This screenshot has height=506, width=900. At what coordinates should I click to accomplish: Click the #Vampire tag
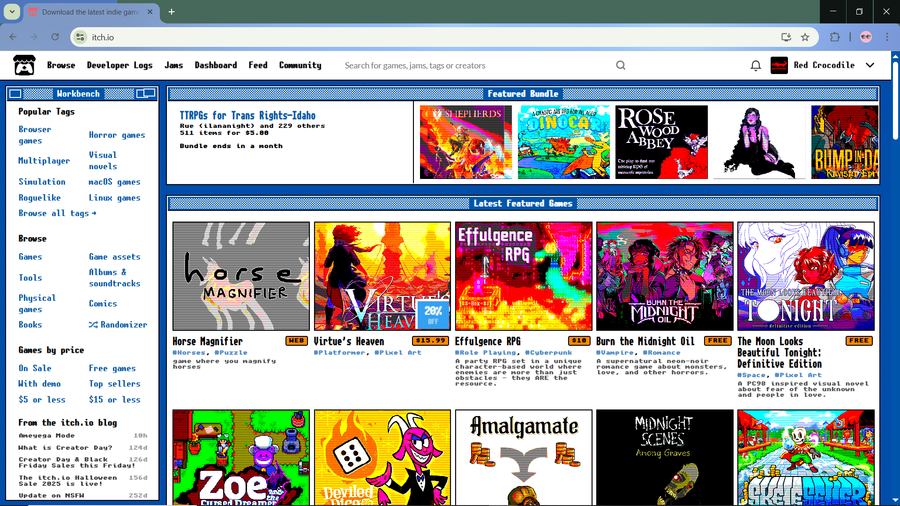(x=615, y=352)
